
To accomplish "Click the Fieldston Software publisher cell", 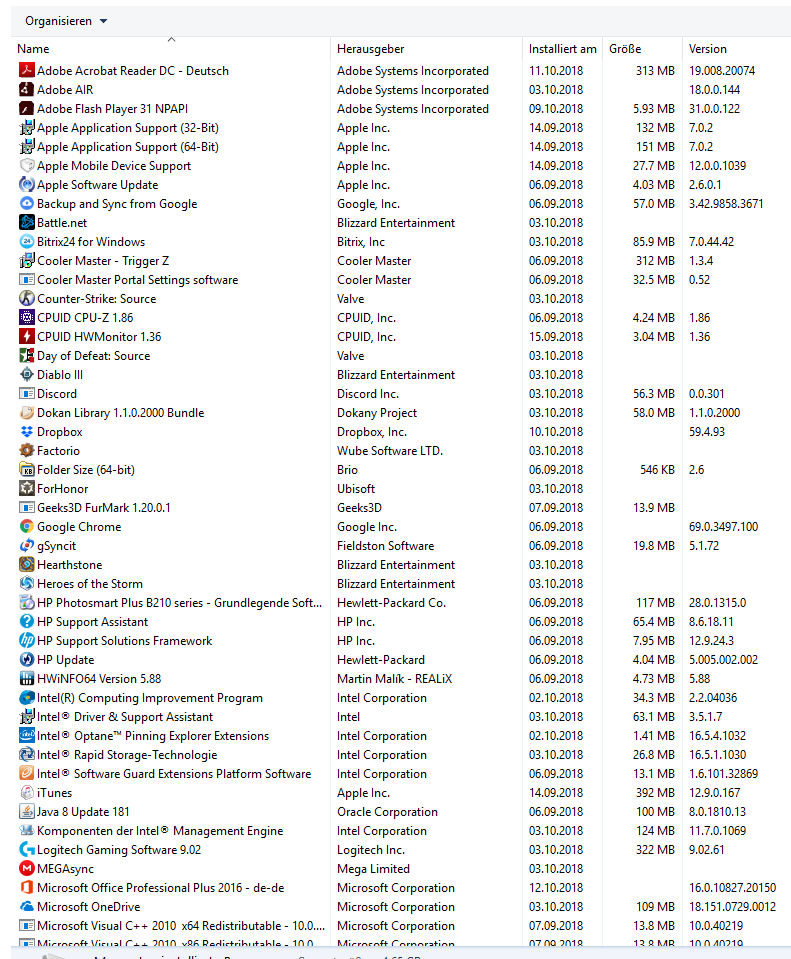I will (385, 545).
